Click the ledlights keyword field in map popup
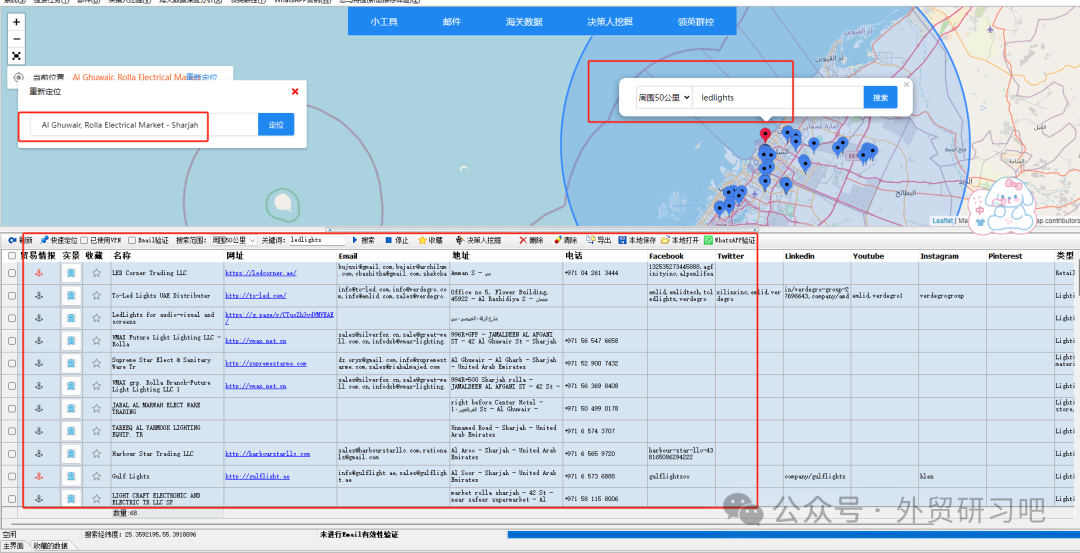The width and height of the screenshot is (1080, 553). 778,98
